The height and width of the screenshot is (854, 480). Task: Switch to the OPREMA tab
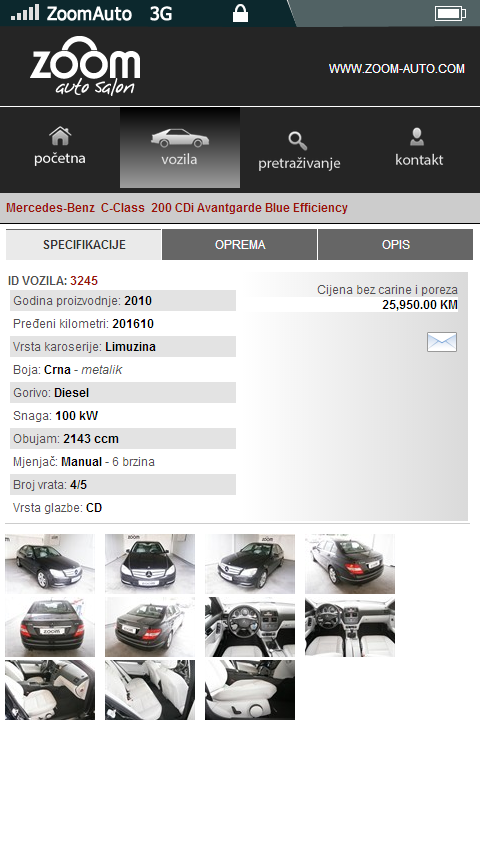(240, 245)
